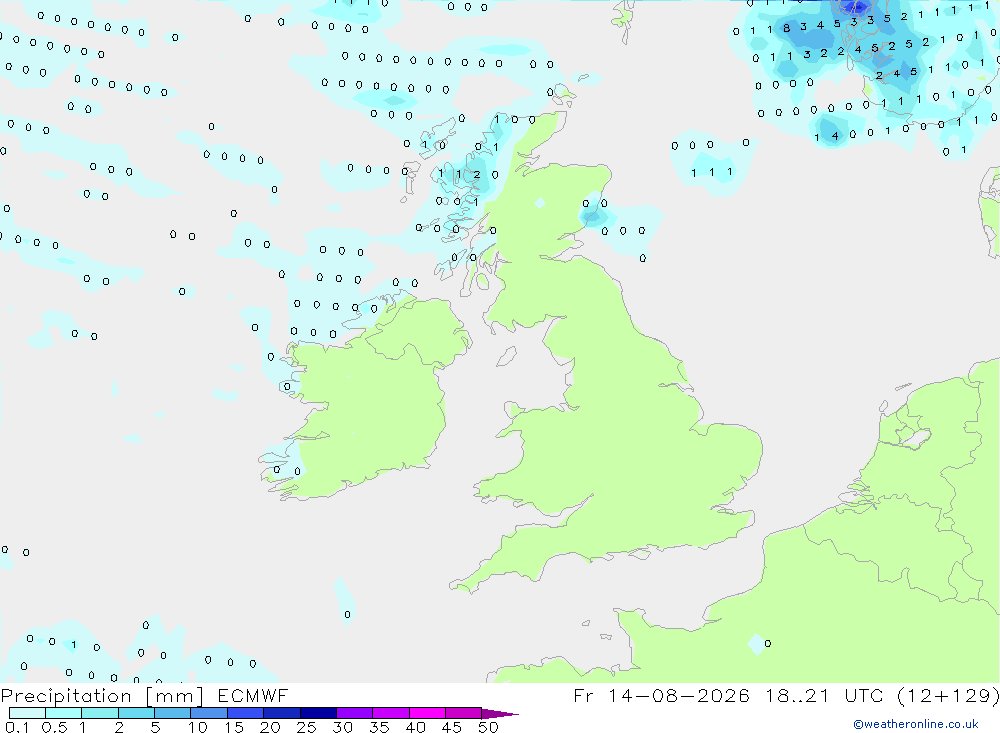Click the 30 to 35 mm legend swatch
Screen dimensions: 1000x733
[354, 713]
